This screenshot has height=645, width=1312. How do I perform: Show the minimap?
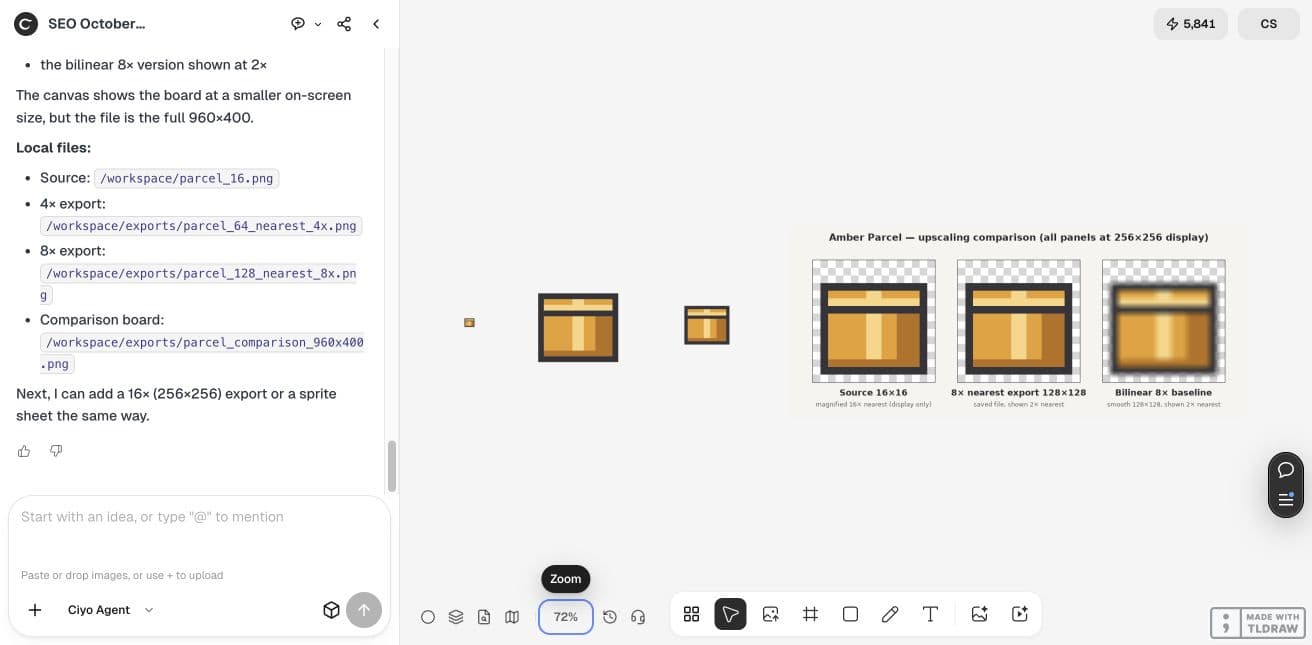click(512, 617)
